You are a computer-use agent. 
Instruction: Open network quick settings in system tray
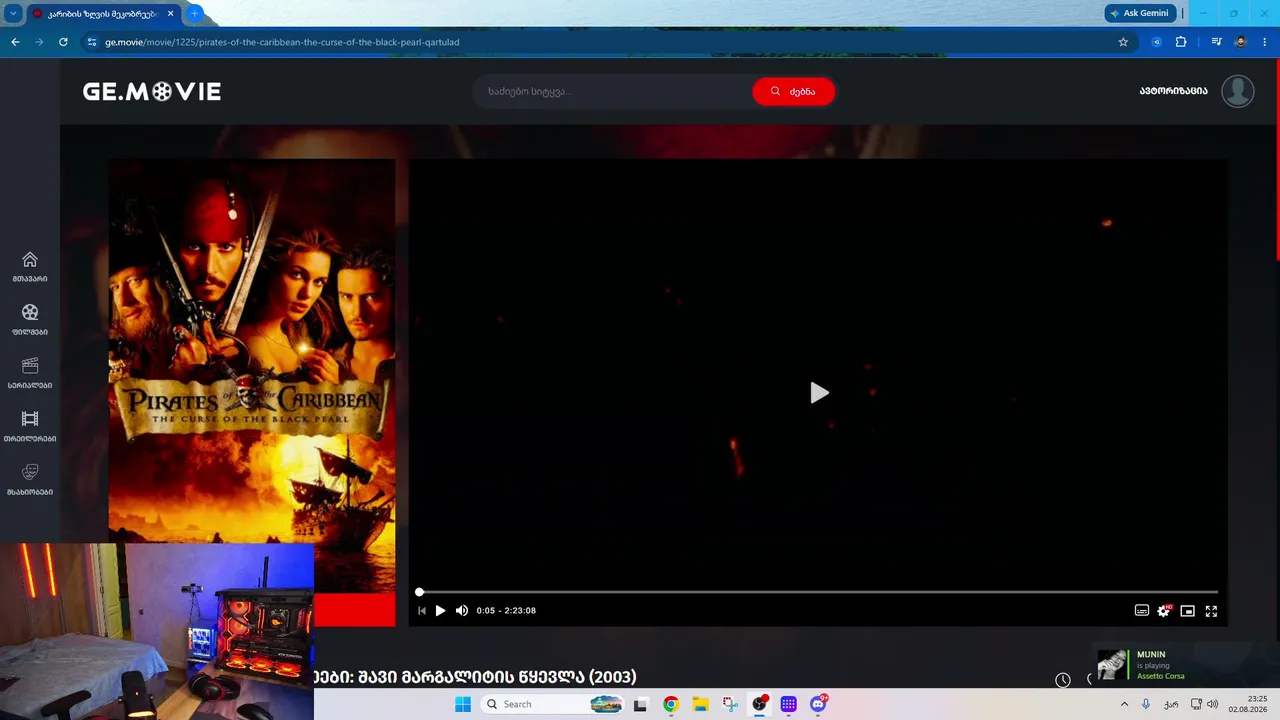point(1196,704)
